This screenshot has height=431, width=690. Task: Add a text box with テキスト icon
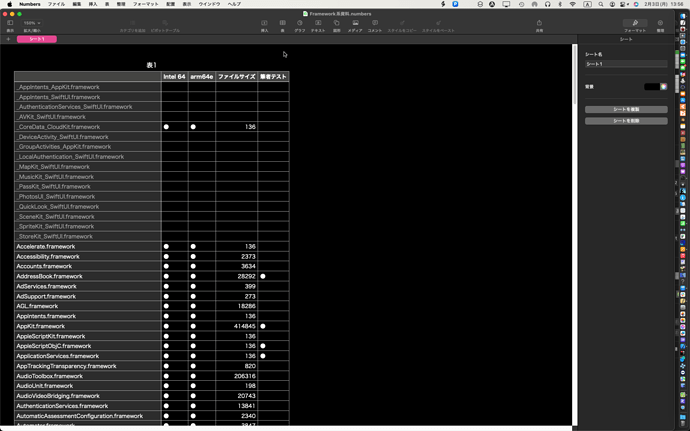tap(318, 23)
